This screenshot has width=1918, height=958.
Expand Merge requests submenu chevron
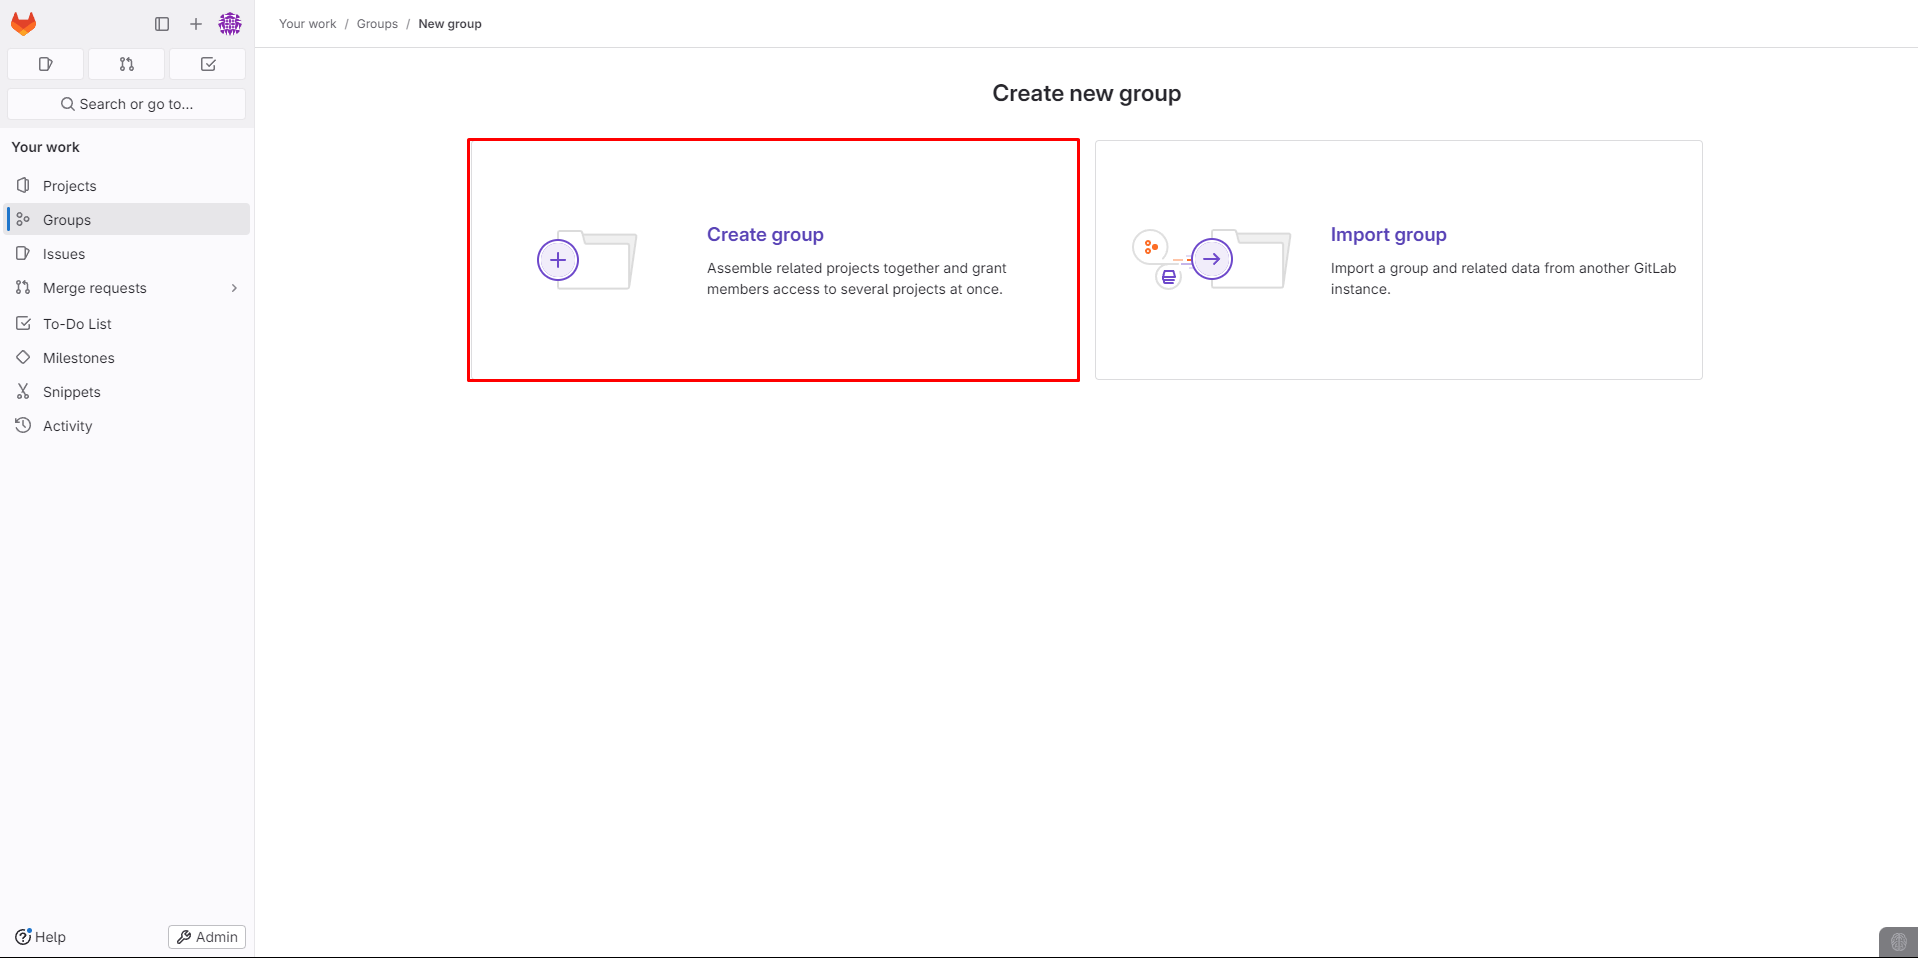click(x=234, y=288)
